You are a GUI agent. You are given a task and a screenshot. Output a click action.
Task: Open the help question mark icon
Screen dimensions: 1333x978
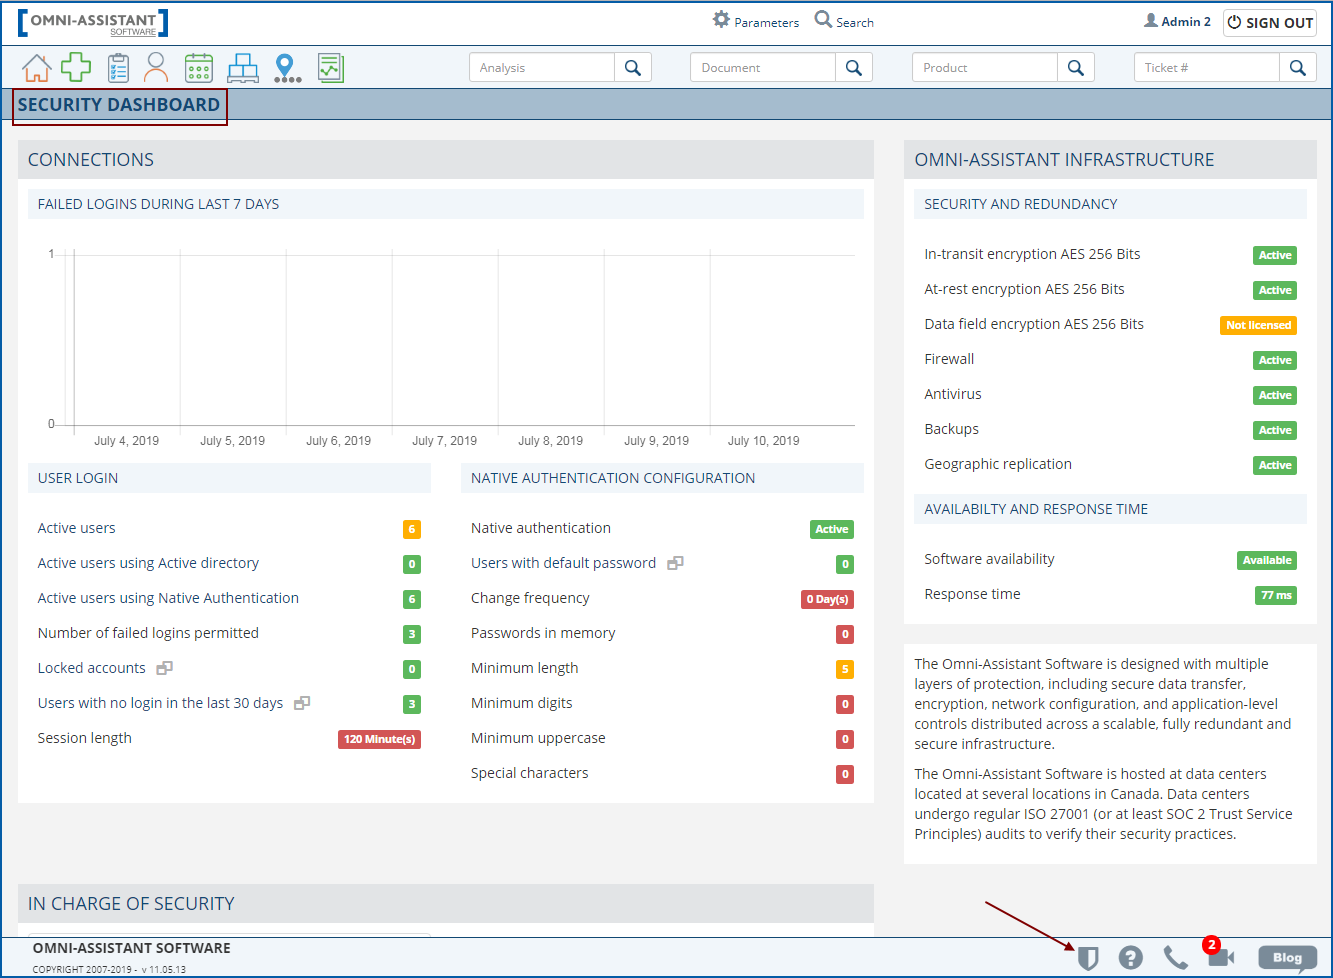1131,958
